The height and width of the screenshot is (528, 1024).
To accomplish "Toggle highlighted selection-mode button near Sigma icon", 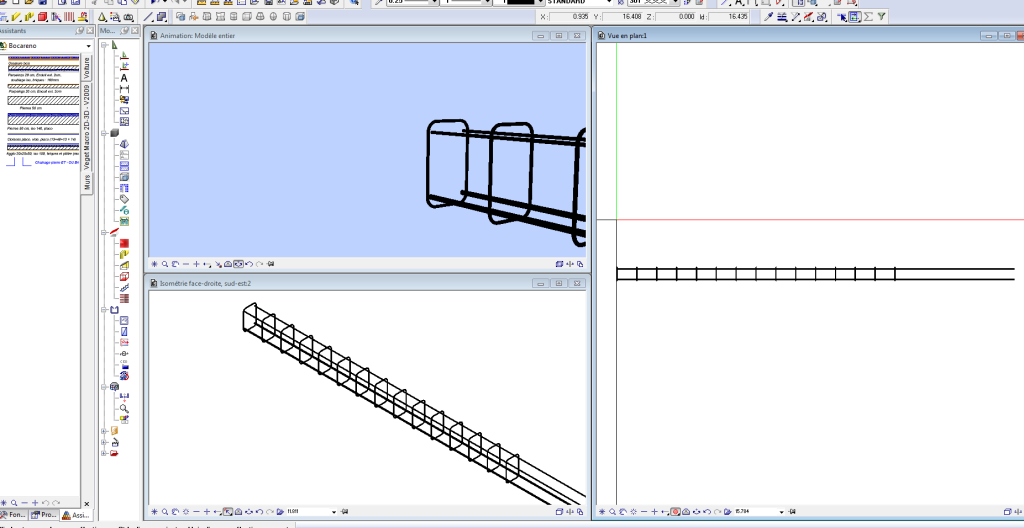I will [854, 16].
